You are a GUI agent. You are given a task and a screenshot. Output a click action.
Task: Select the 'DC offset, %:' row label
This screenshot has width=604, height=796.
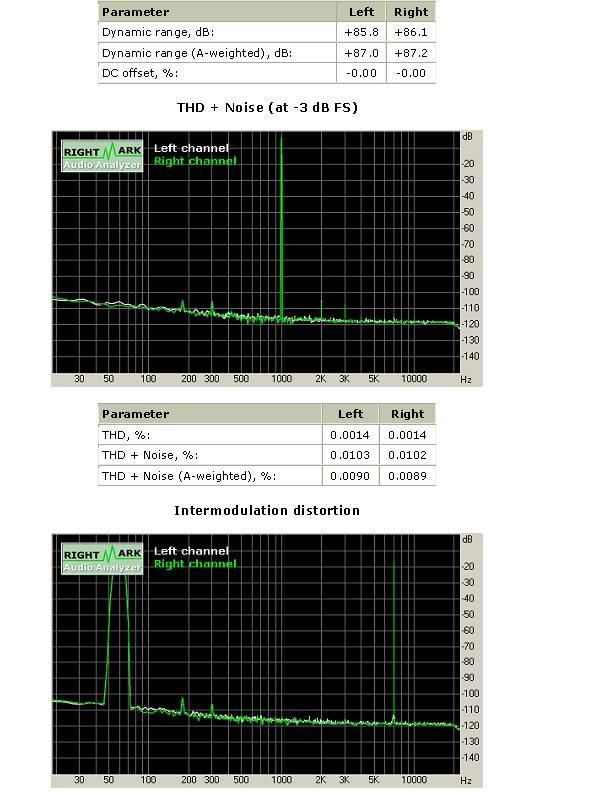click(x=139, y=73)
